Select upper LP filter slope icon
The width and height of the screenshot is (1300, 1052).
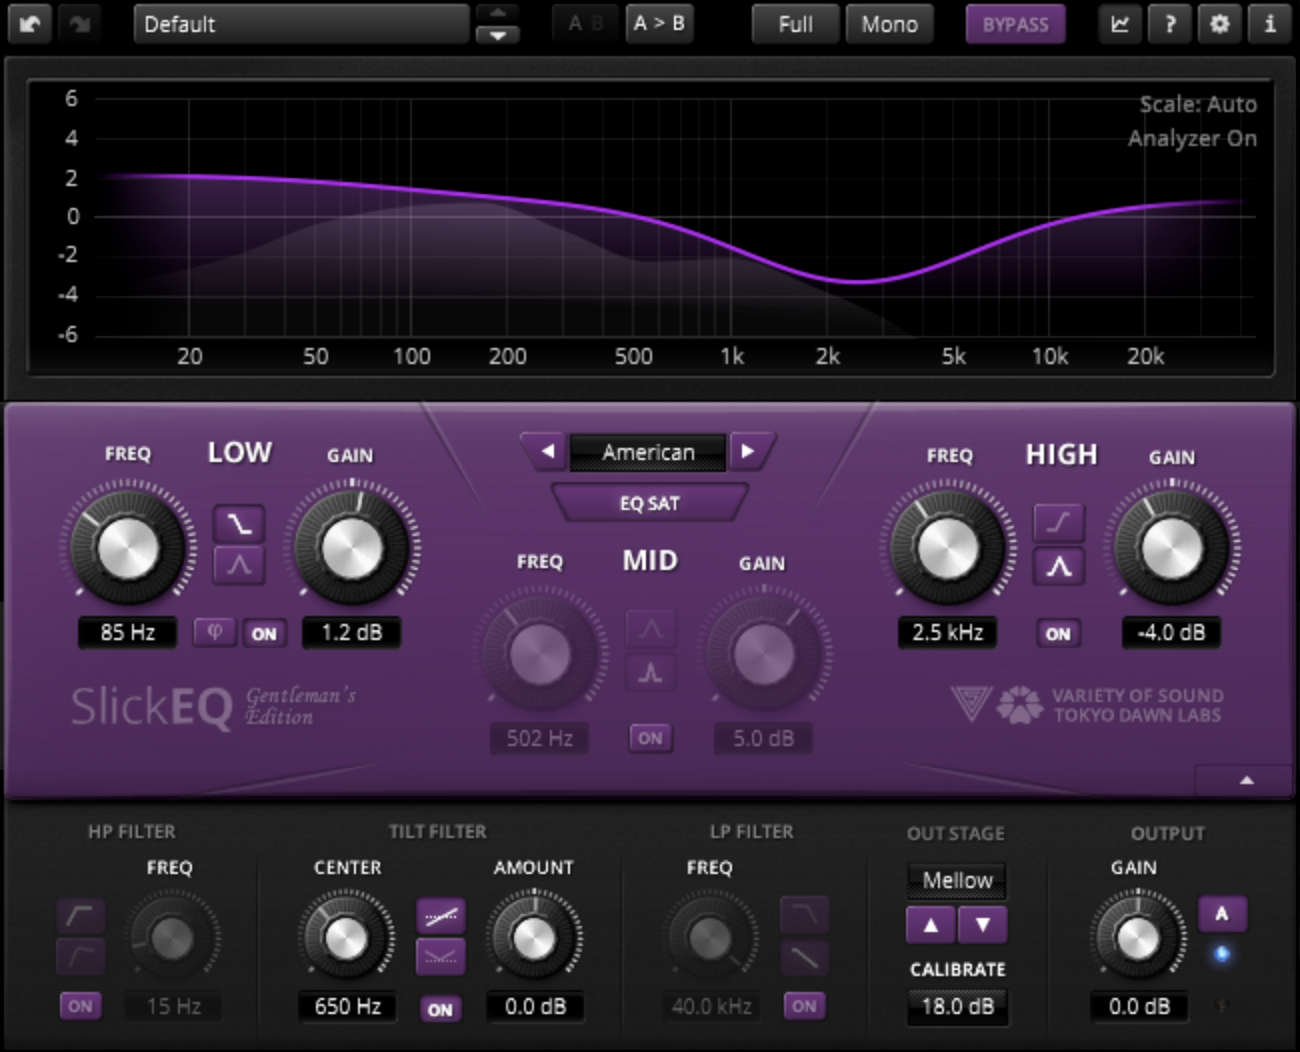click(805, 914)
